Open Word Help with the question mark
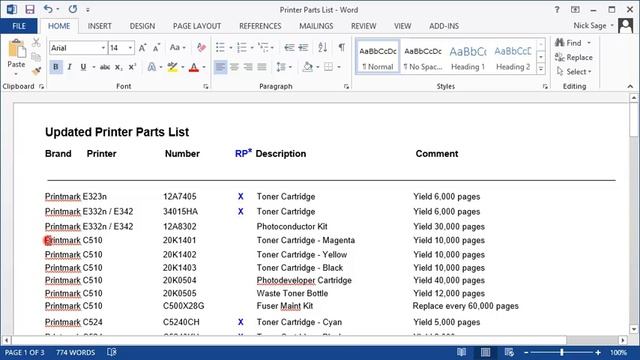 [557, 9]
